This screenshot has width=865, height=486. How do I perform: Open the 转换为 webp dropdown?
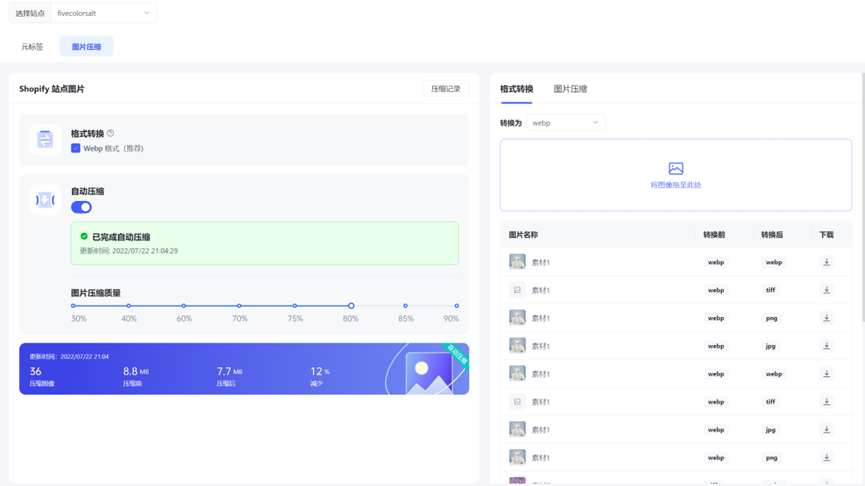pos(565,122)
